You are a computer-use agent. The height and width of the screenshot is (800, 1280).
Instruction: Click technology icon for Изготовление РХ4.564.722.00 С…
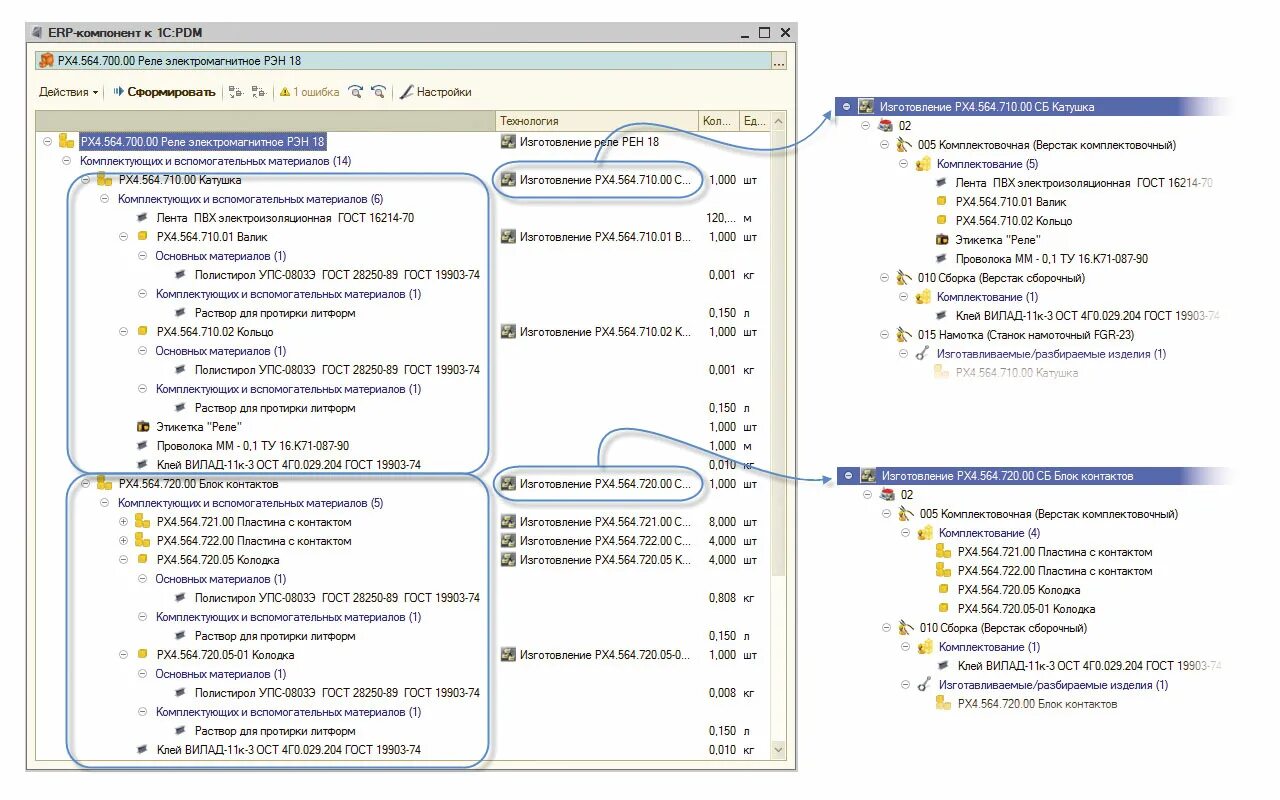508,541
